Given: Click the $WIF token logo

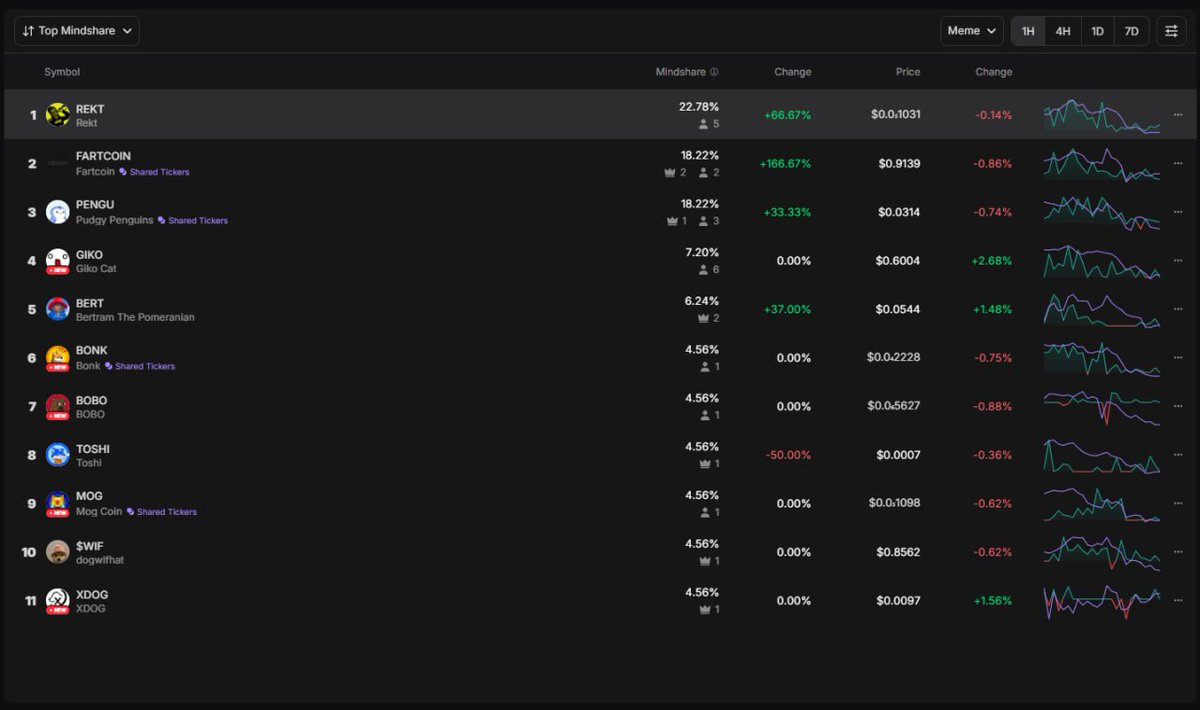Looking at the screenshot, I should 58,552.
